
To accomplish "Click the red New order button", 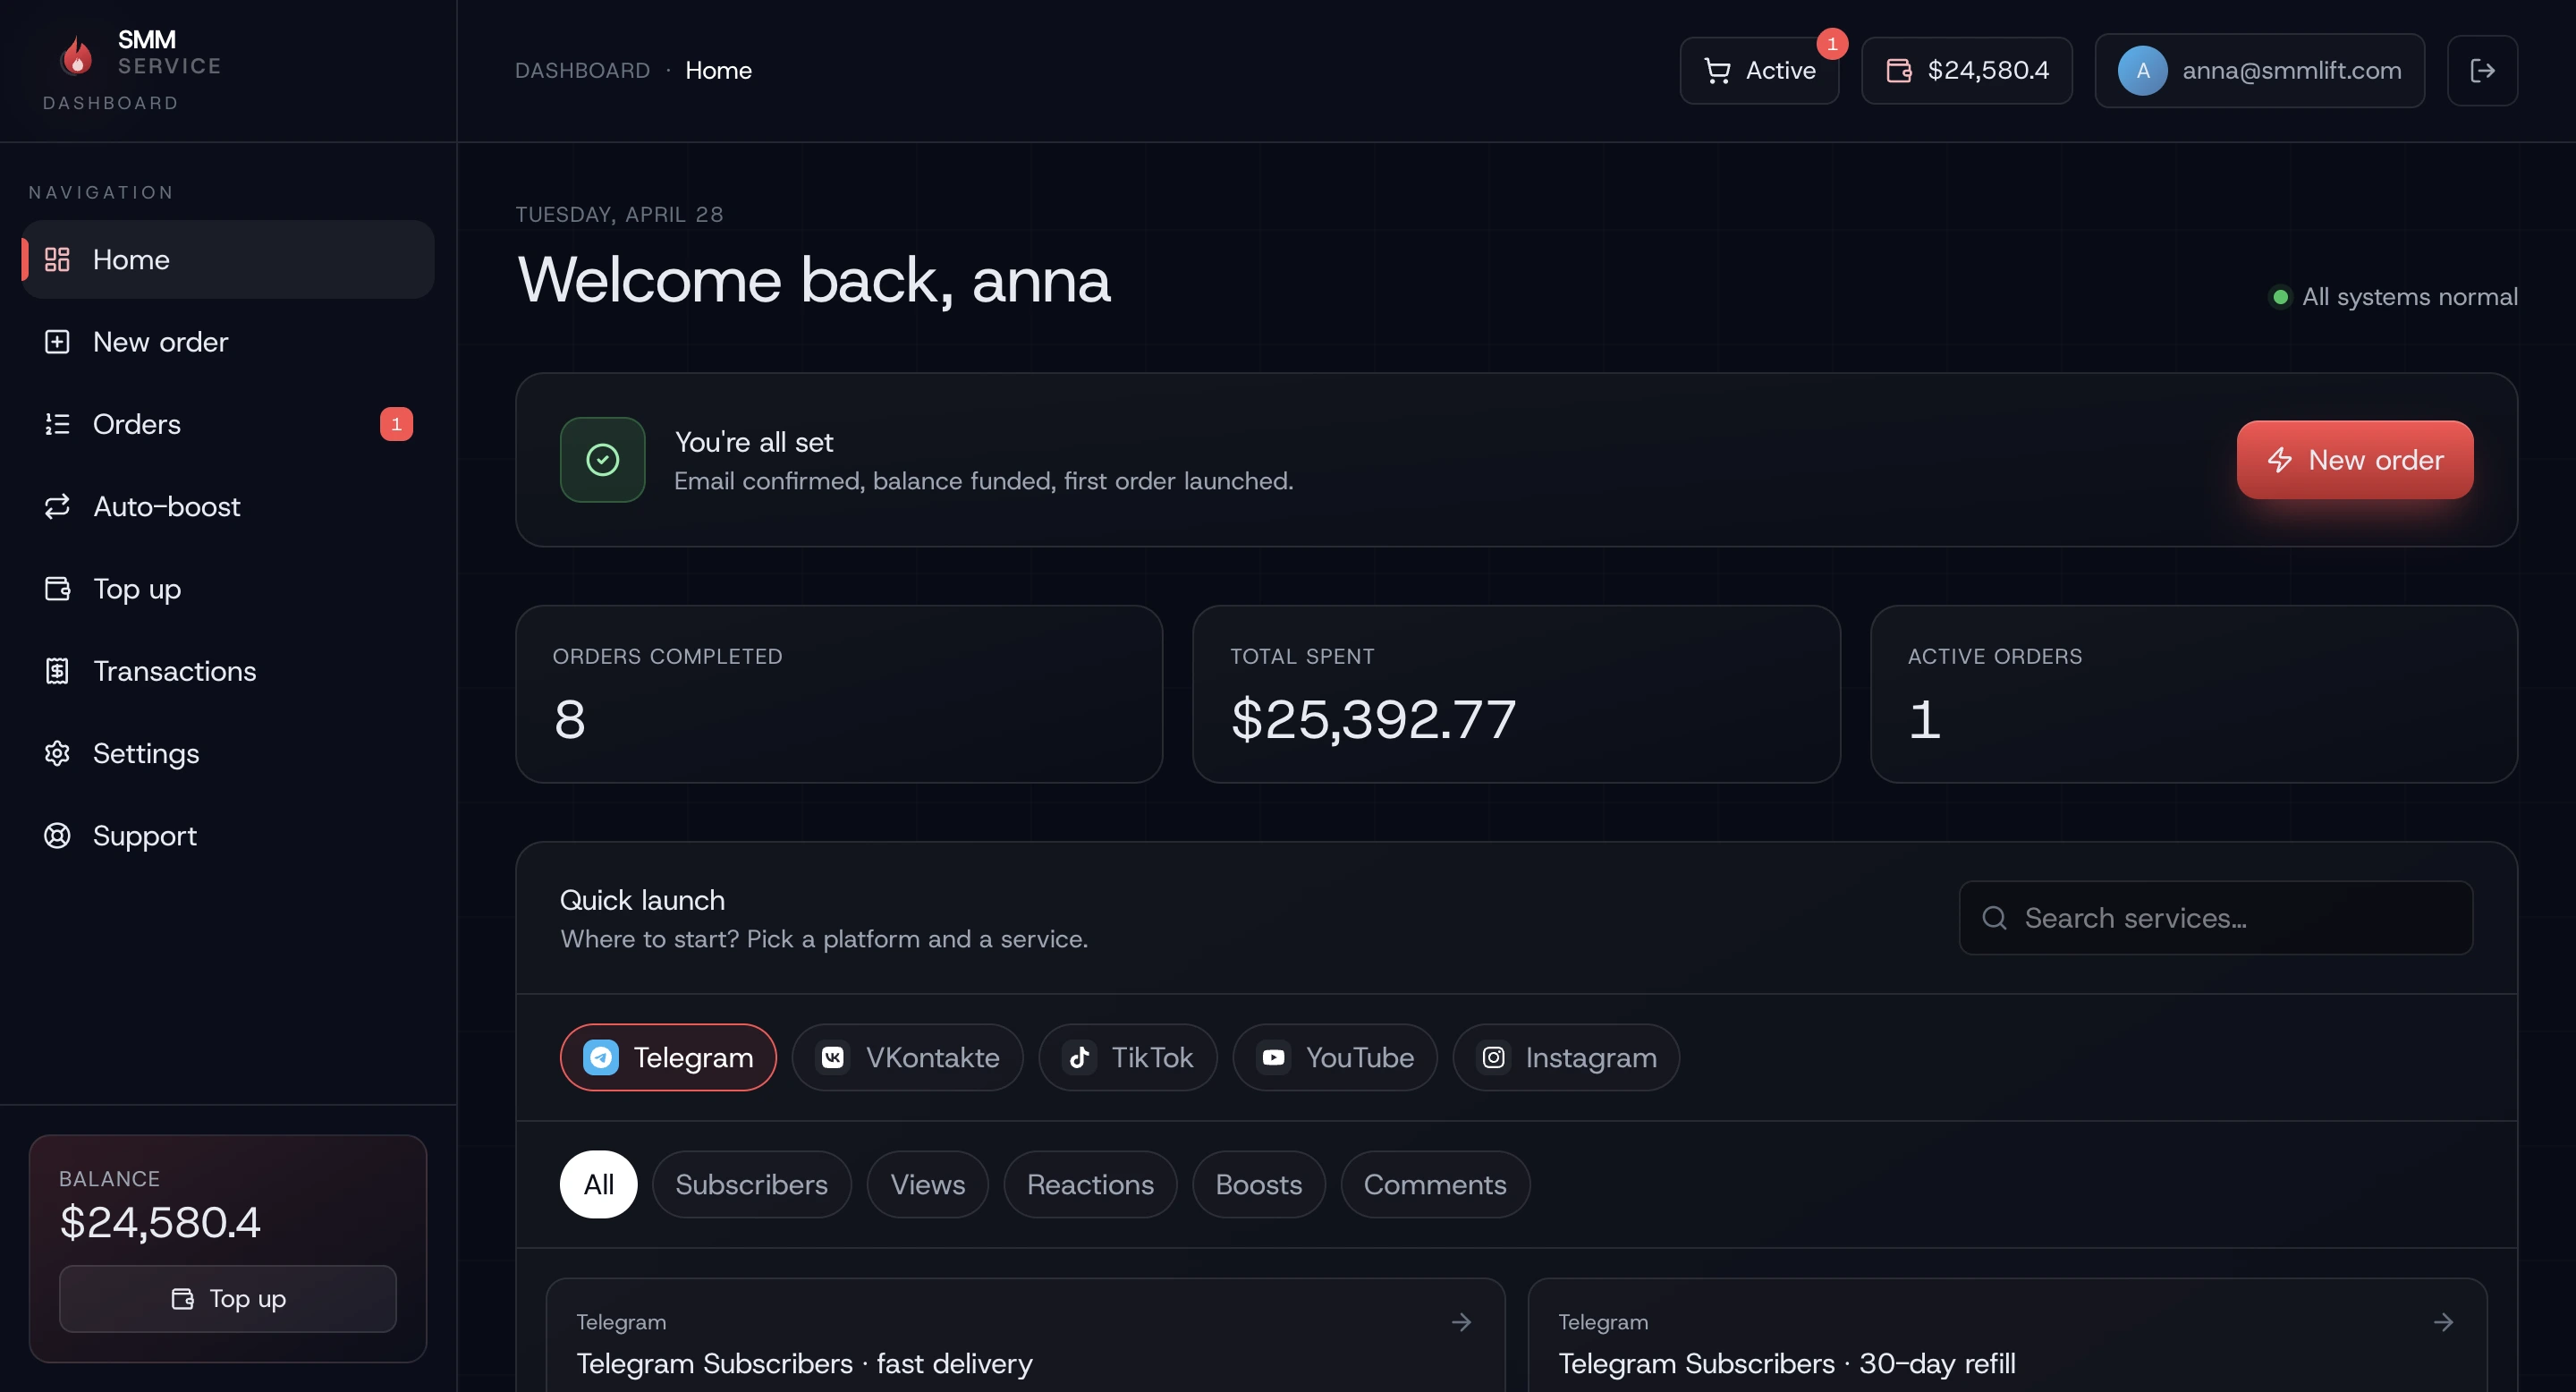I will point(2354,460).
